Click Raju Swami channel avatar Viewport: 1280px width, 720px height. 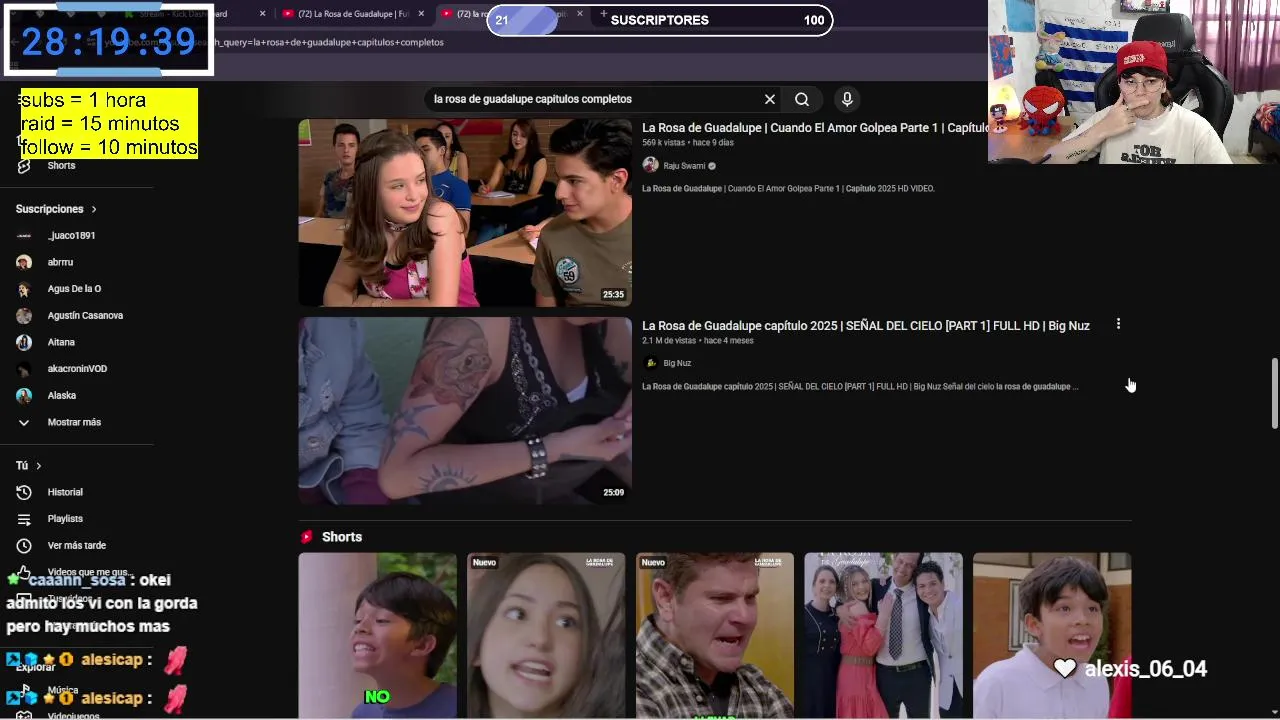[x=650, y=165]
